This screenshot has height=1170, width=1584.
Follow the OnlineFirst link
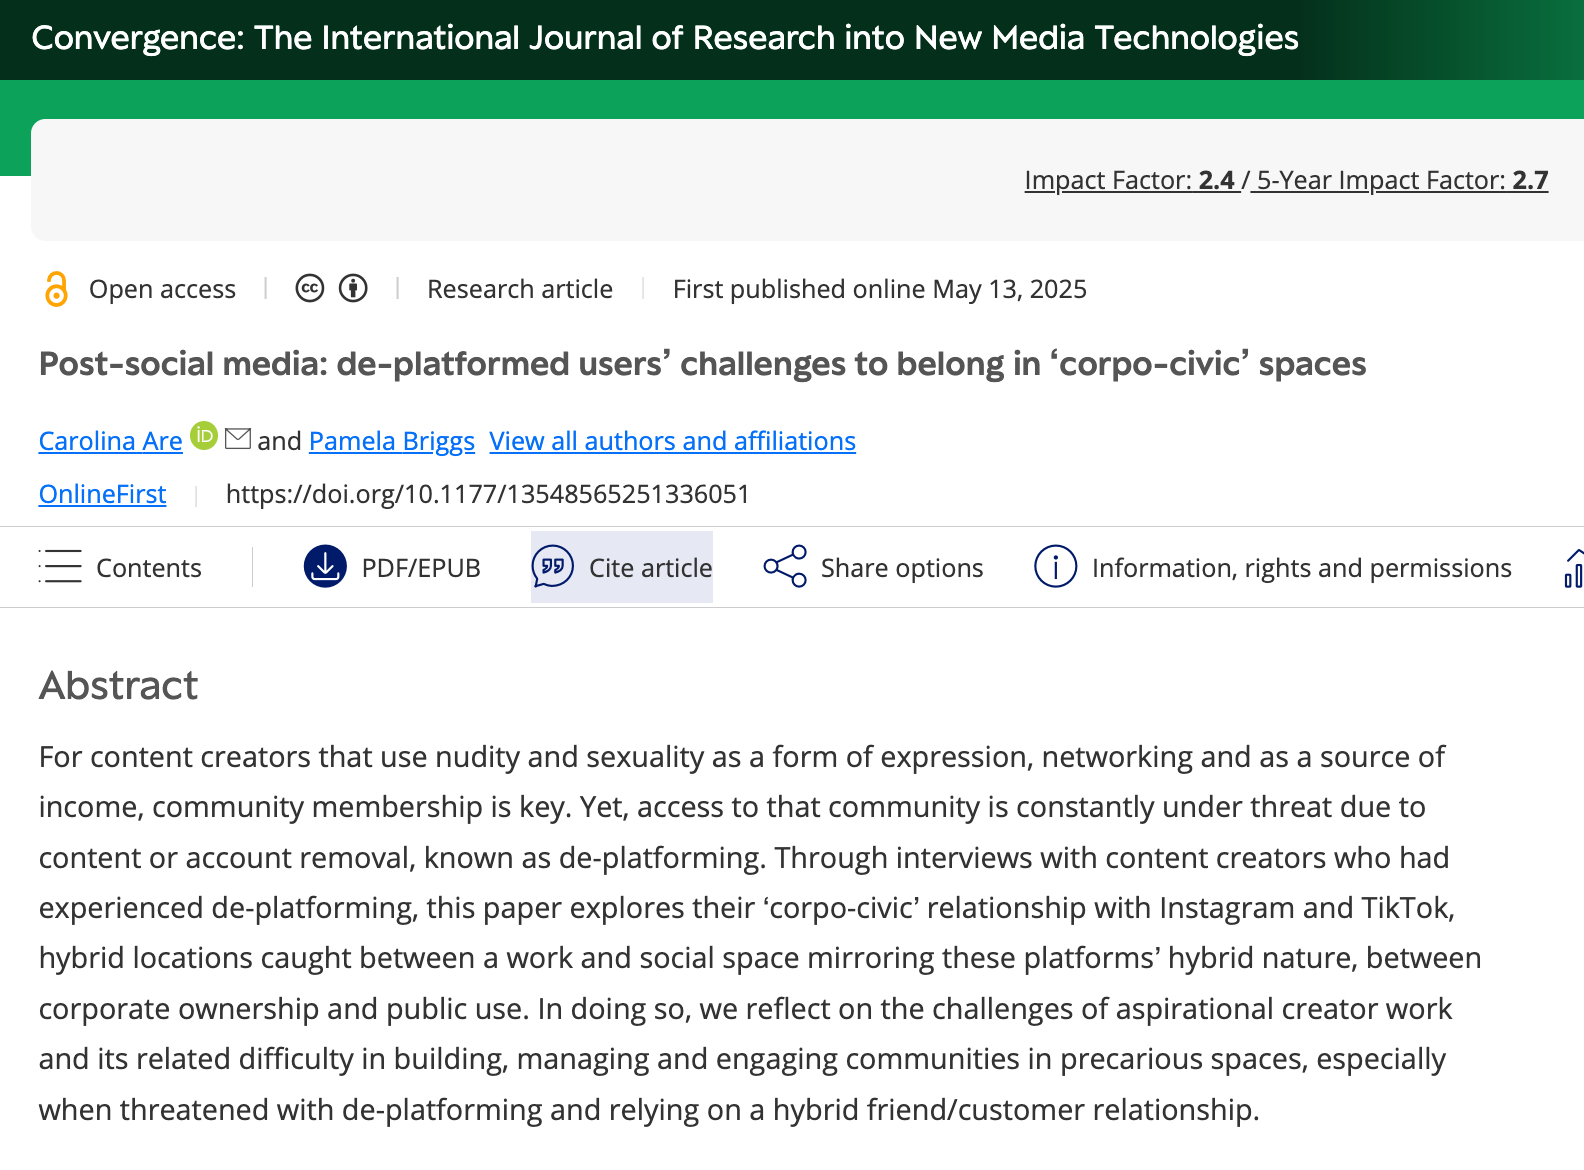102,494
